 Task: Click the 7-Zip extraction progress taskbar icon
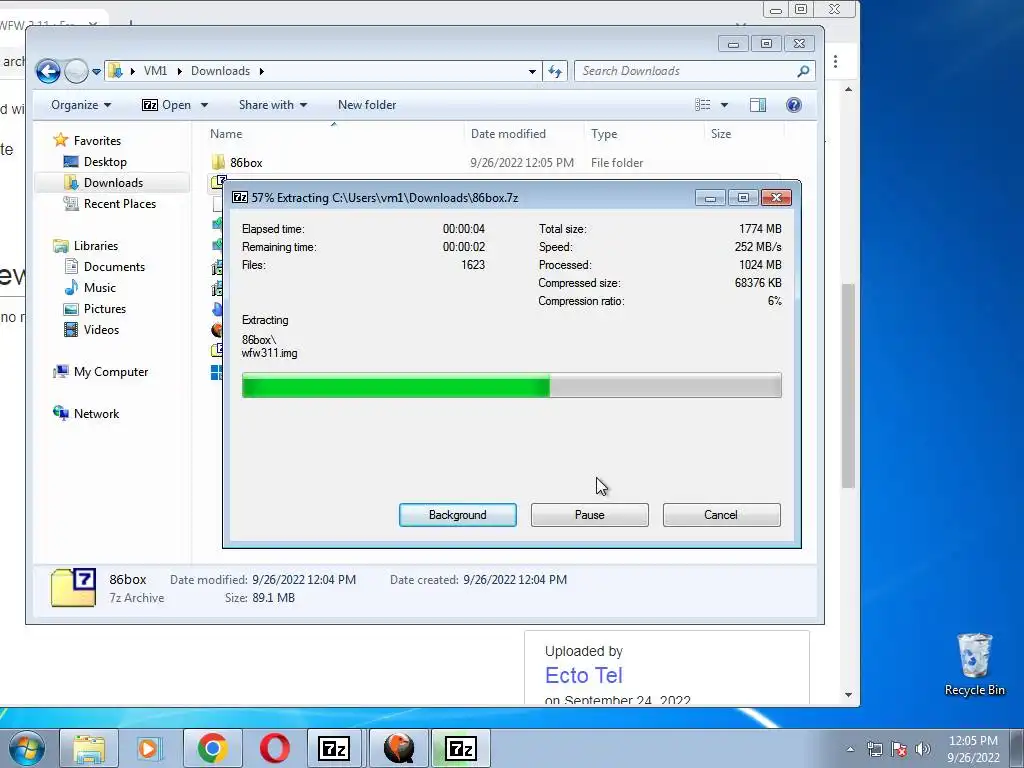click(x=460, y=748)
